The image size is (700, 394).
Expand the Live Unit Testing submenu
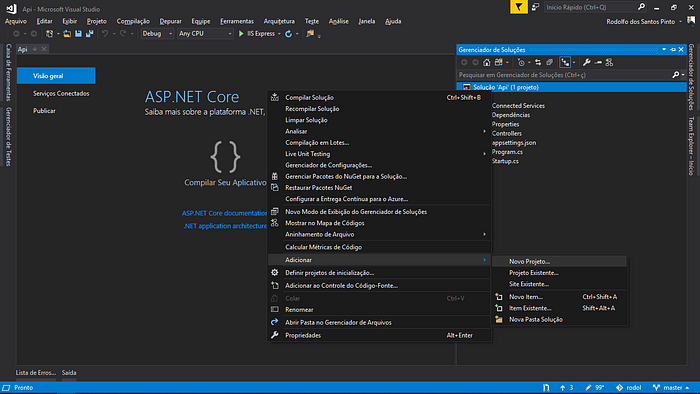click(x=379, y=154)
